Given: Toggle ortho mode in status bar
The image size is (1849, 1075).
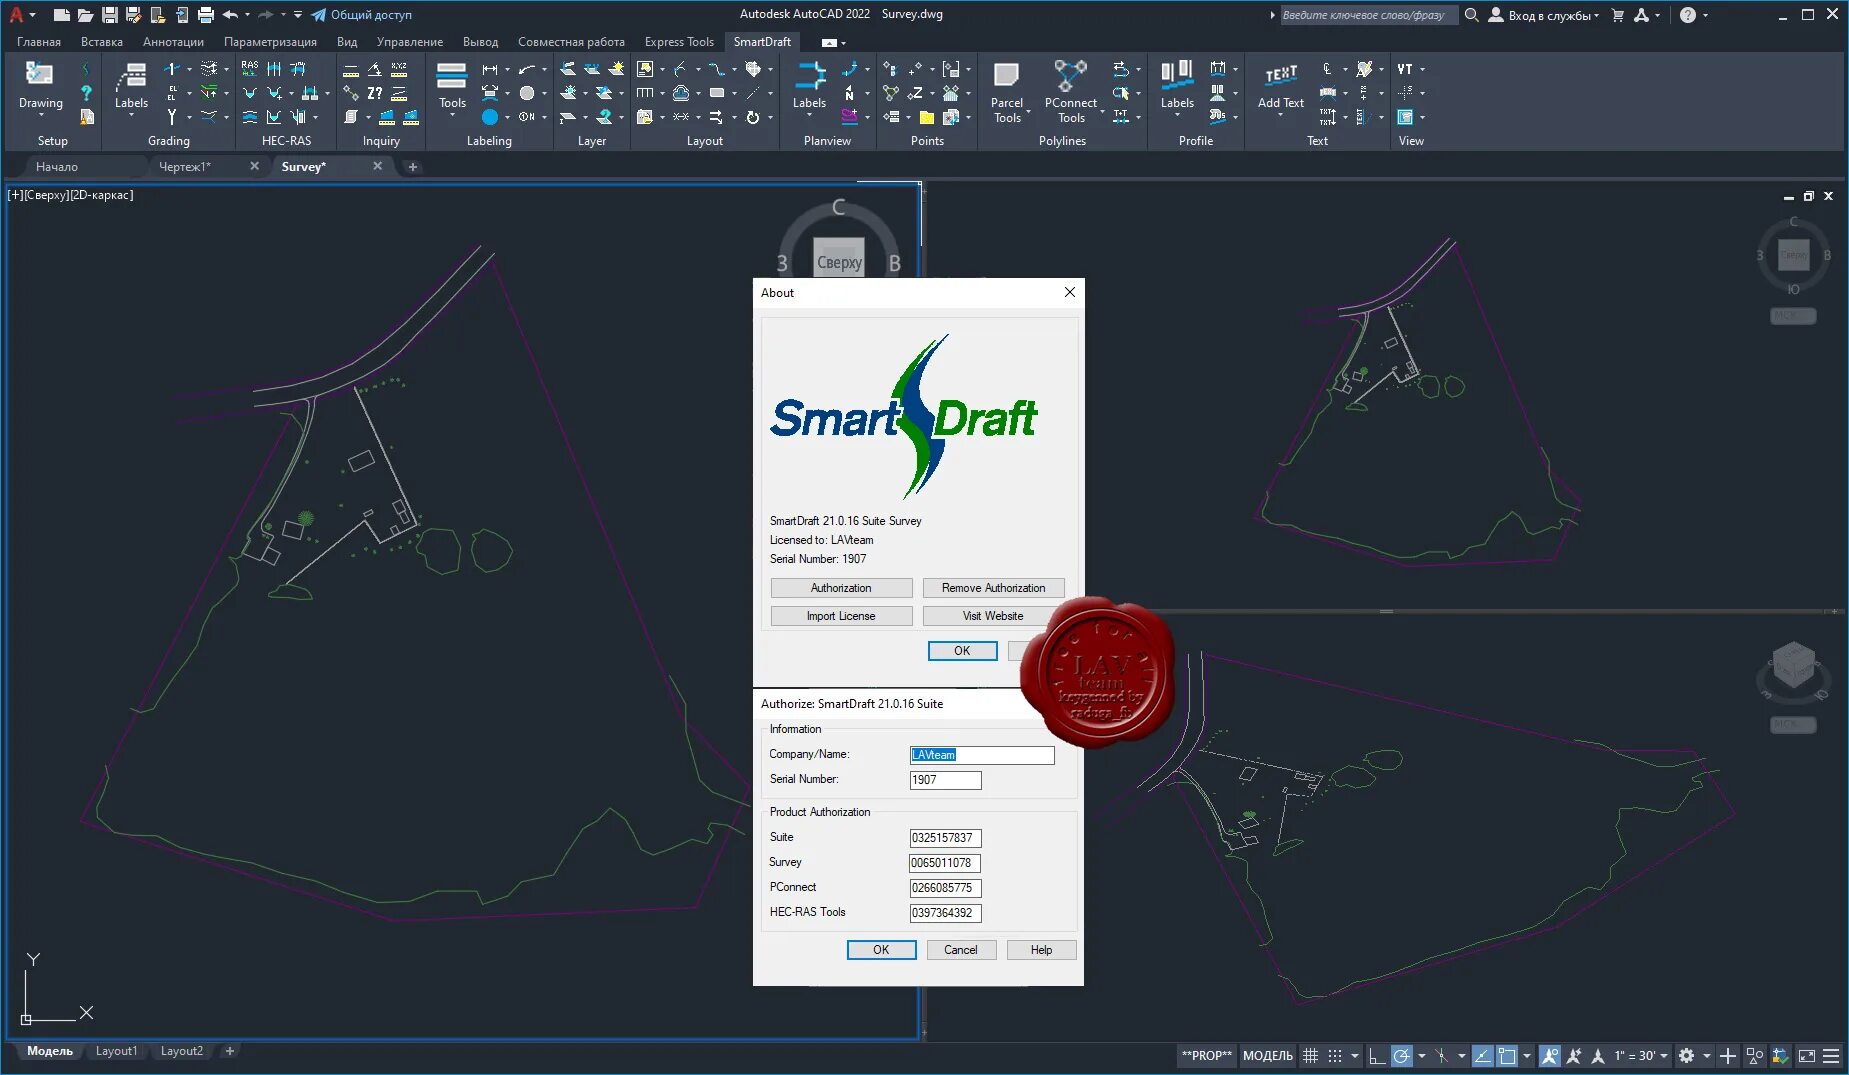Looking at the screenshot, I should tap(1377, 1056).
